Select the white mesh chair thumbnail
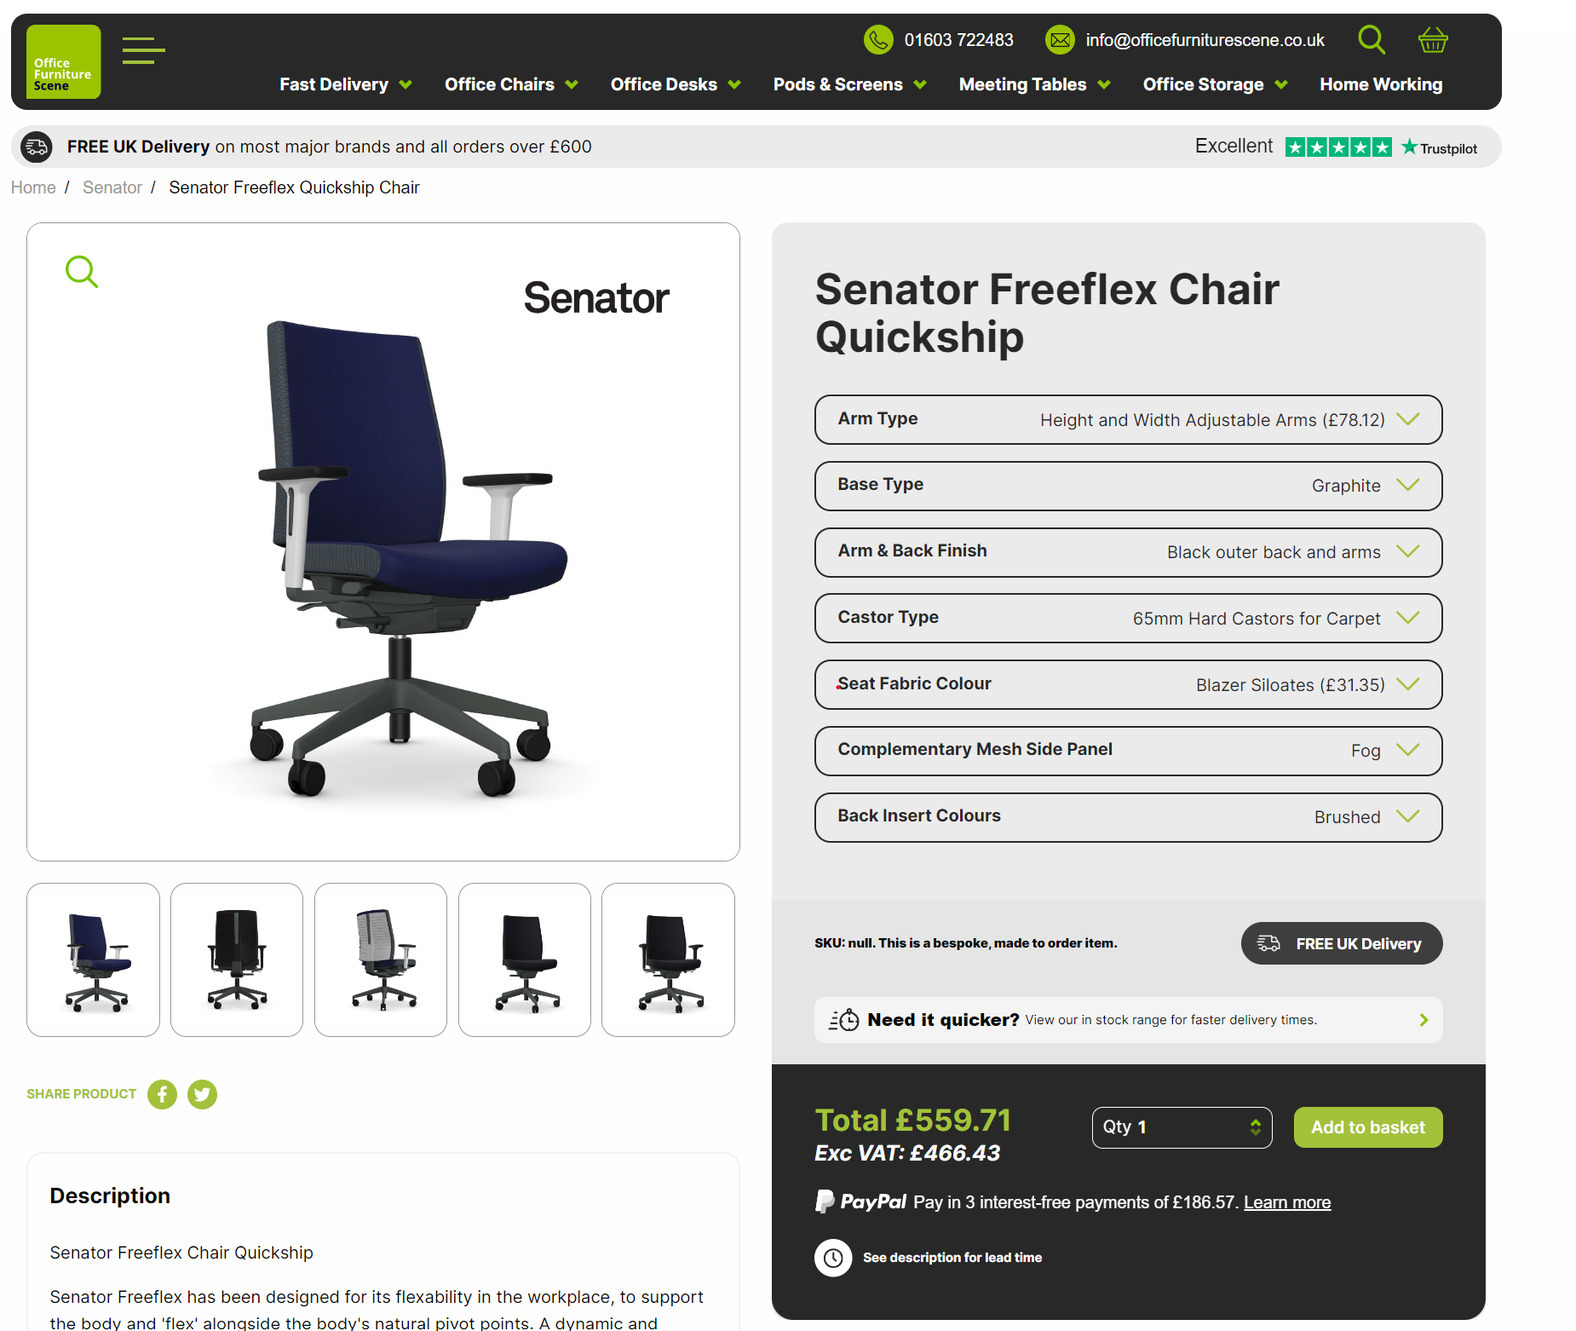The image size is (1576, 1331). pyautogui.click(x=380, y=960)
